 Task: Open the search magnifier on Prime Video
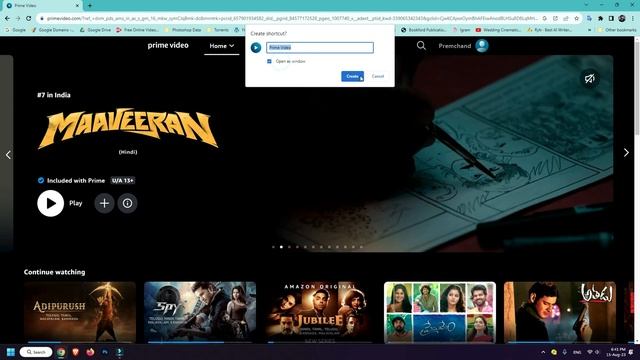pos(421,46)
